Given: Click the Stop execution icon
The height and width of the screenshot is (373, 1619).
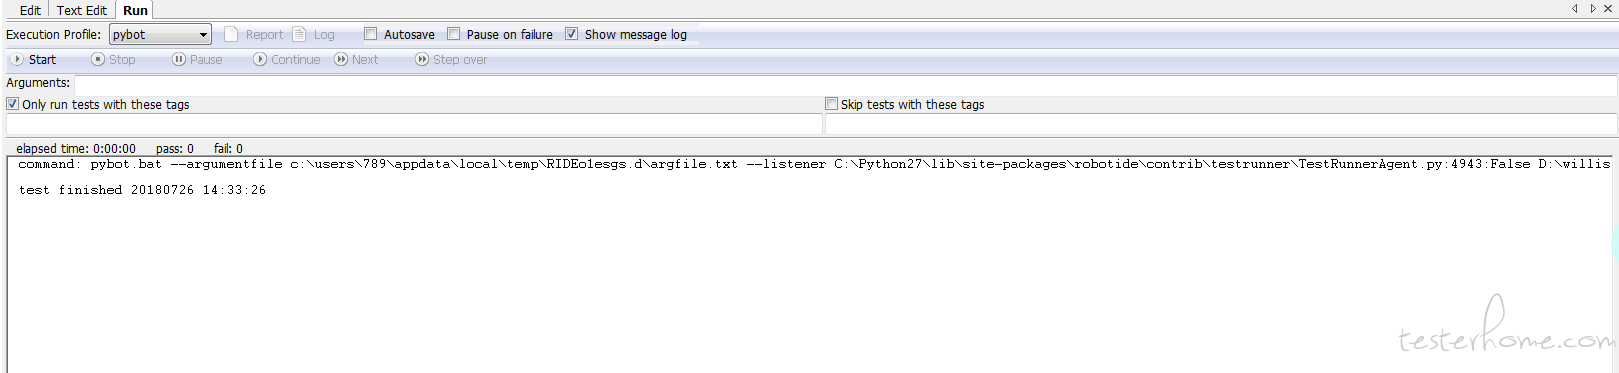Looking at the screenshot, I should coord(98,60).
